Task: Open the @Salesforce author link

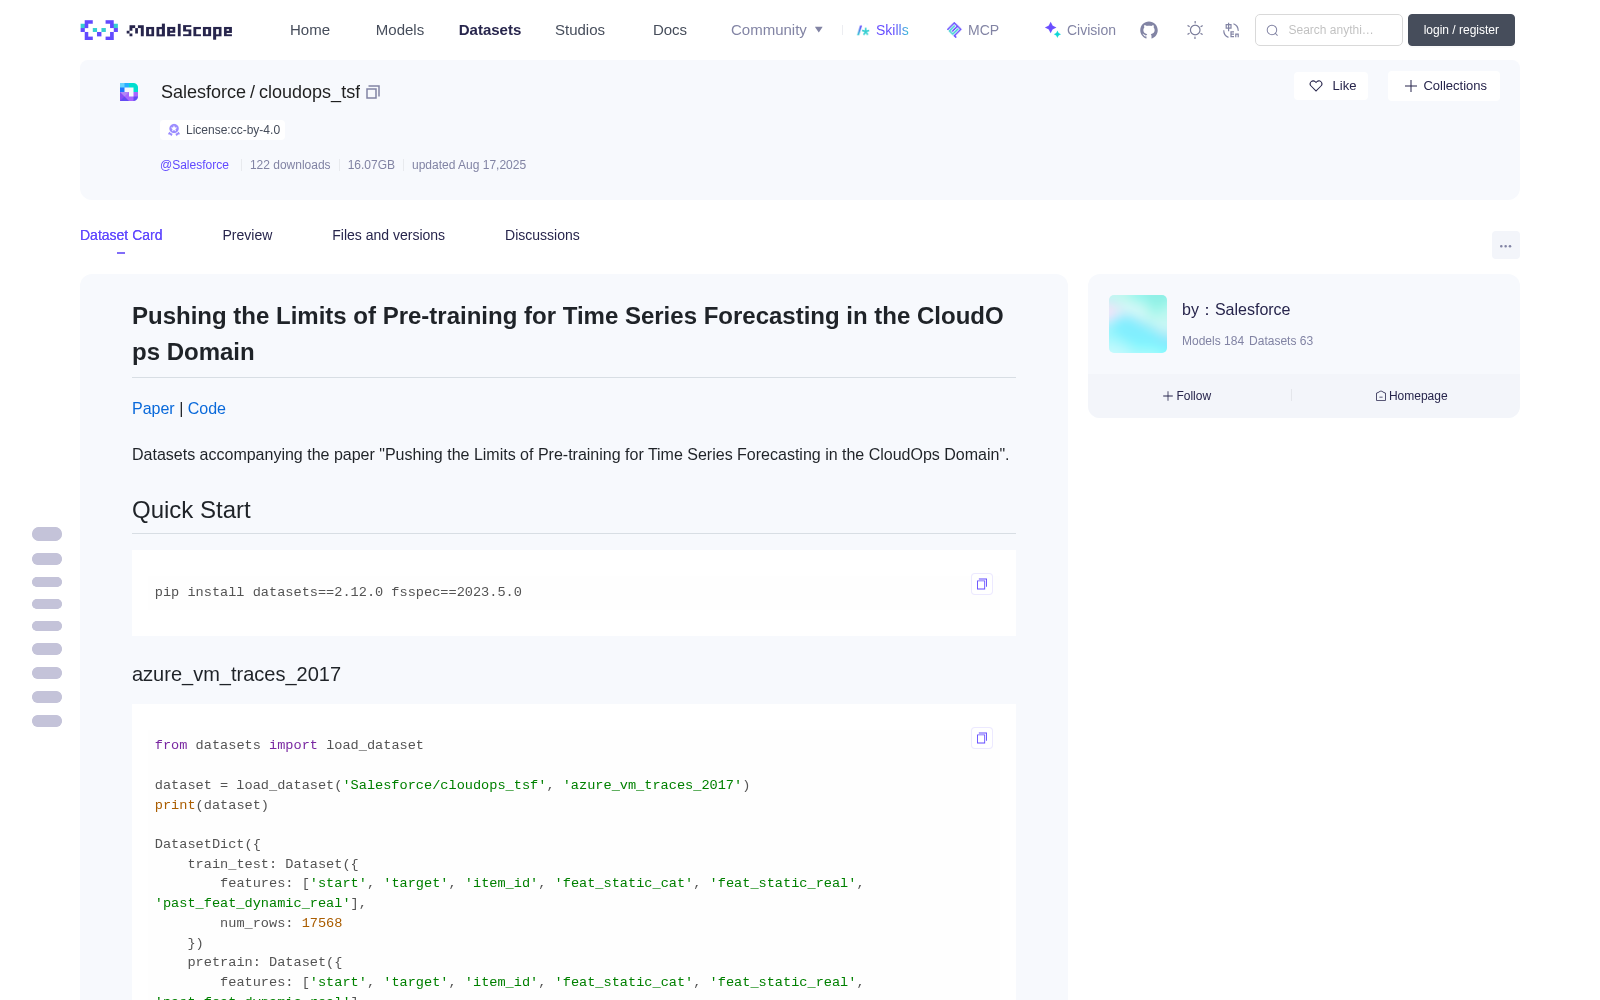Action: pyautogui.click(x=194, y=165)
